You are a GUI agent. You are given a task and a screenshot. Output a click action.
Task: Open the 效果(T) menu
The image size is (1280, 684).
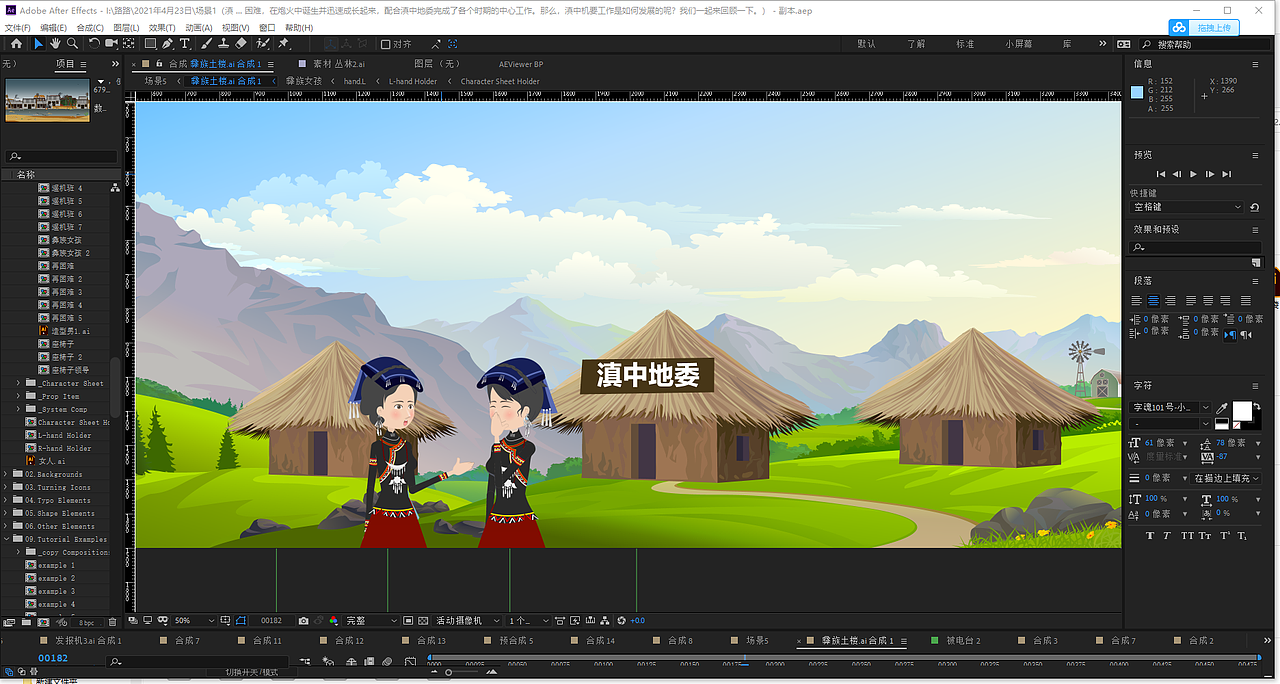pos(162,28)
